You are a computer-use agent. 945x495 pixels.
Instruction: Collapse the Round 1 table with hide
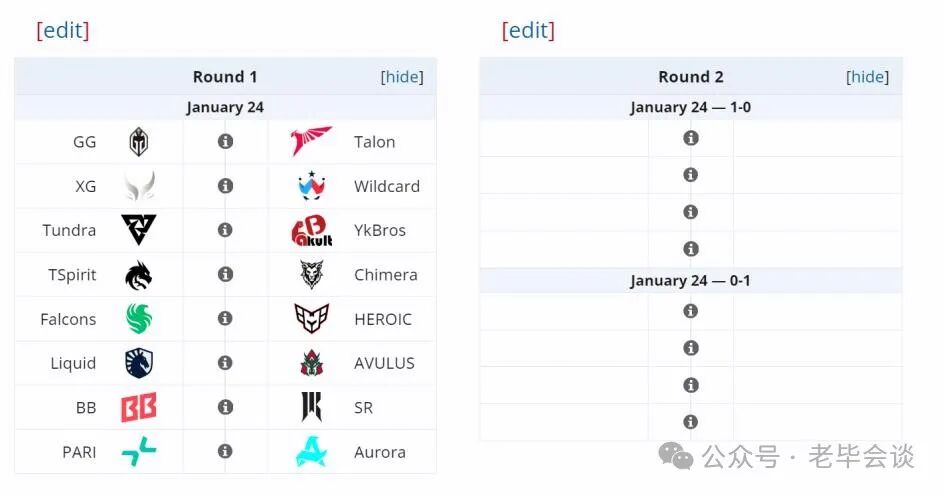(402, 77)
